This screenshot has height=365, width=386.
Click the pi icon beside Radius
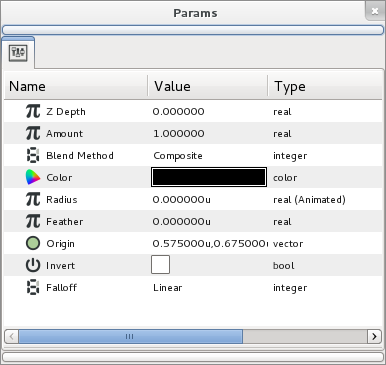point(33,199)
